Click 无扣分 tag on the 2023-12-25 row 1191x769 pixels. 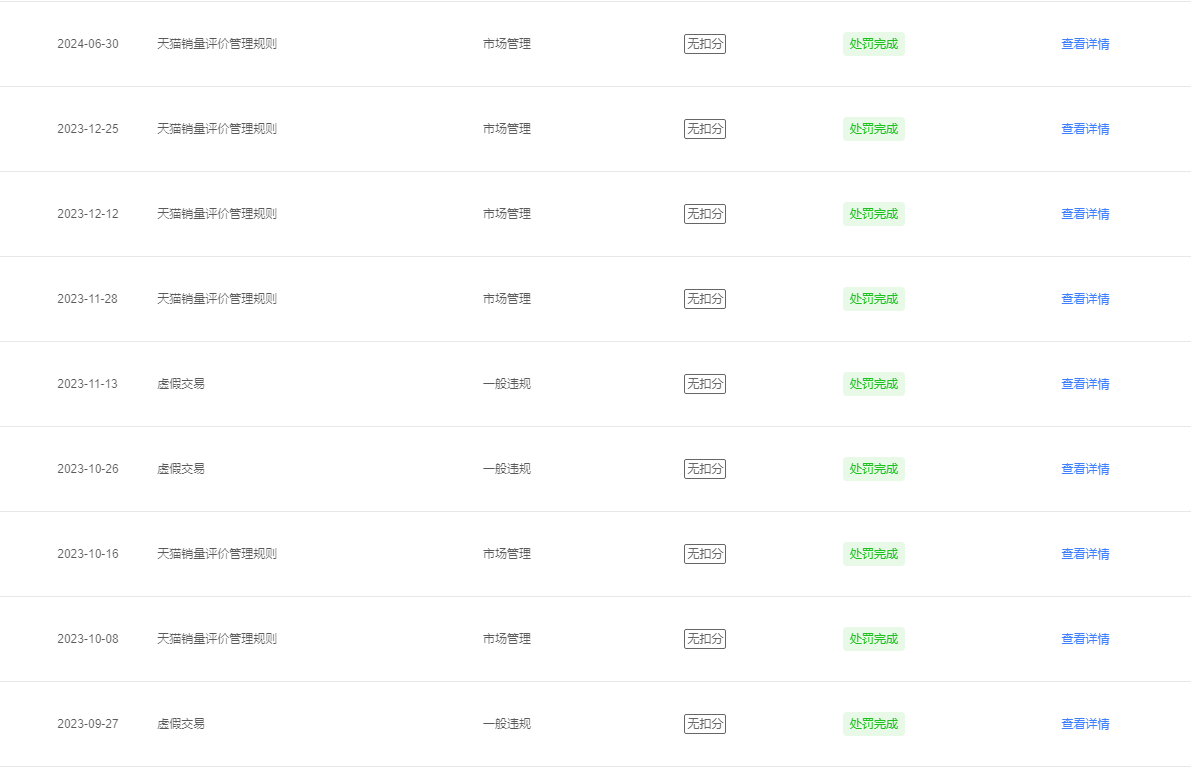[x=705, y=129]
